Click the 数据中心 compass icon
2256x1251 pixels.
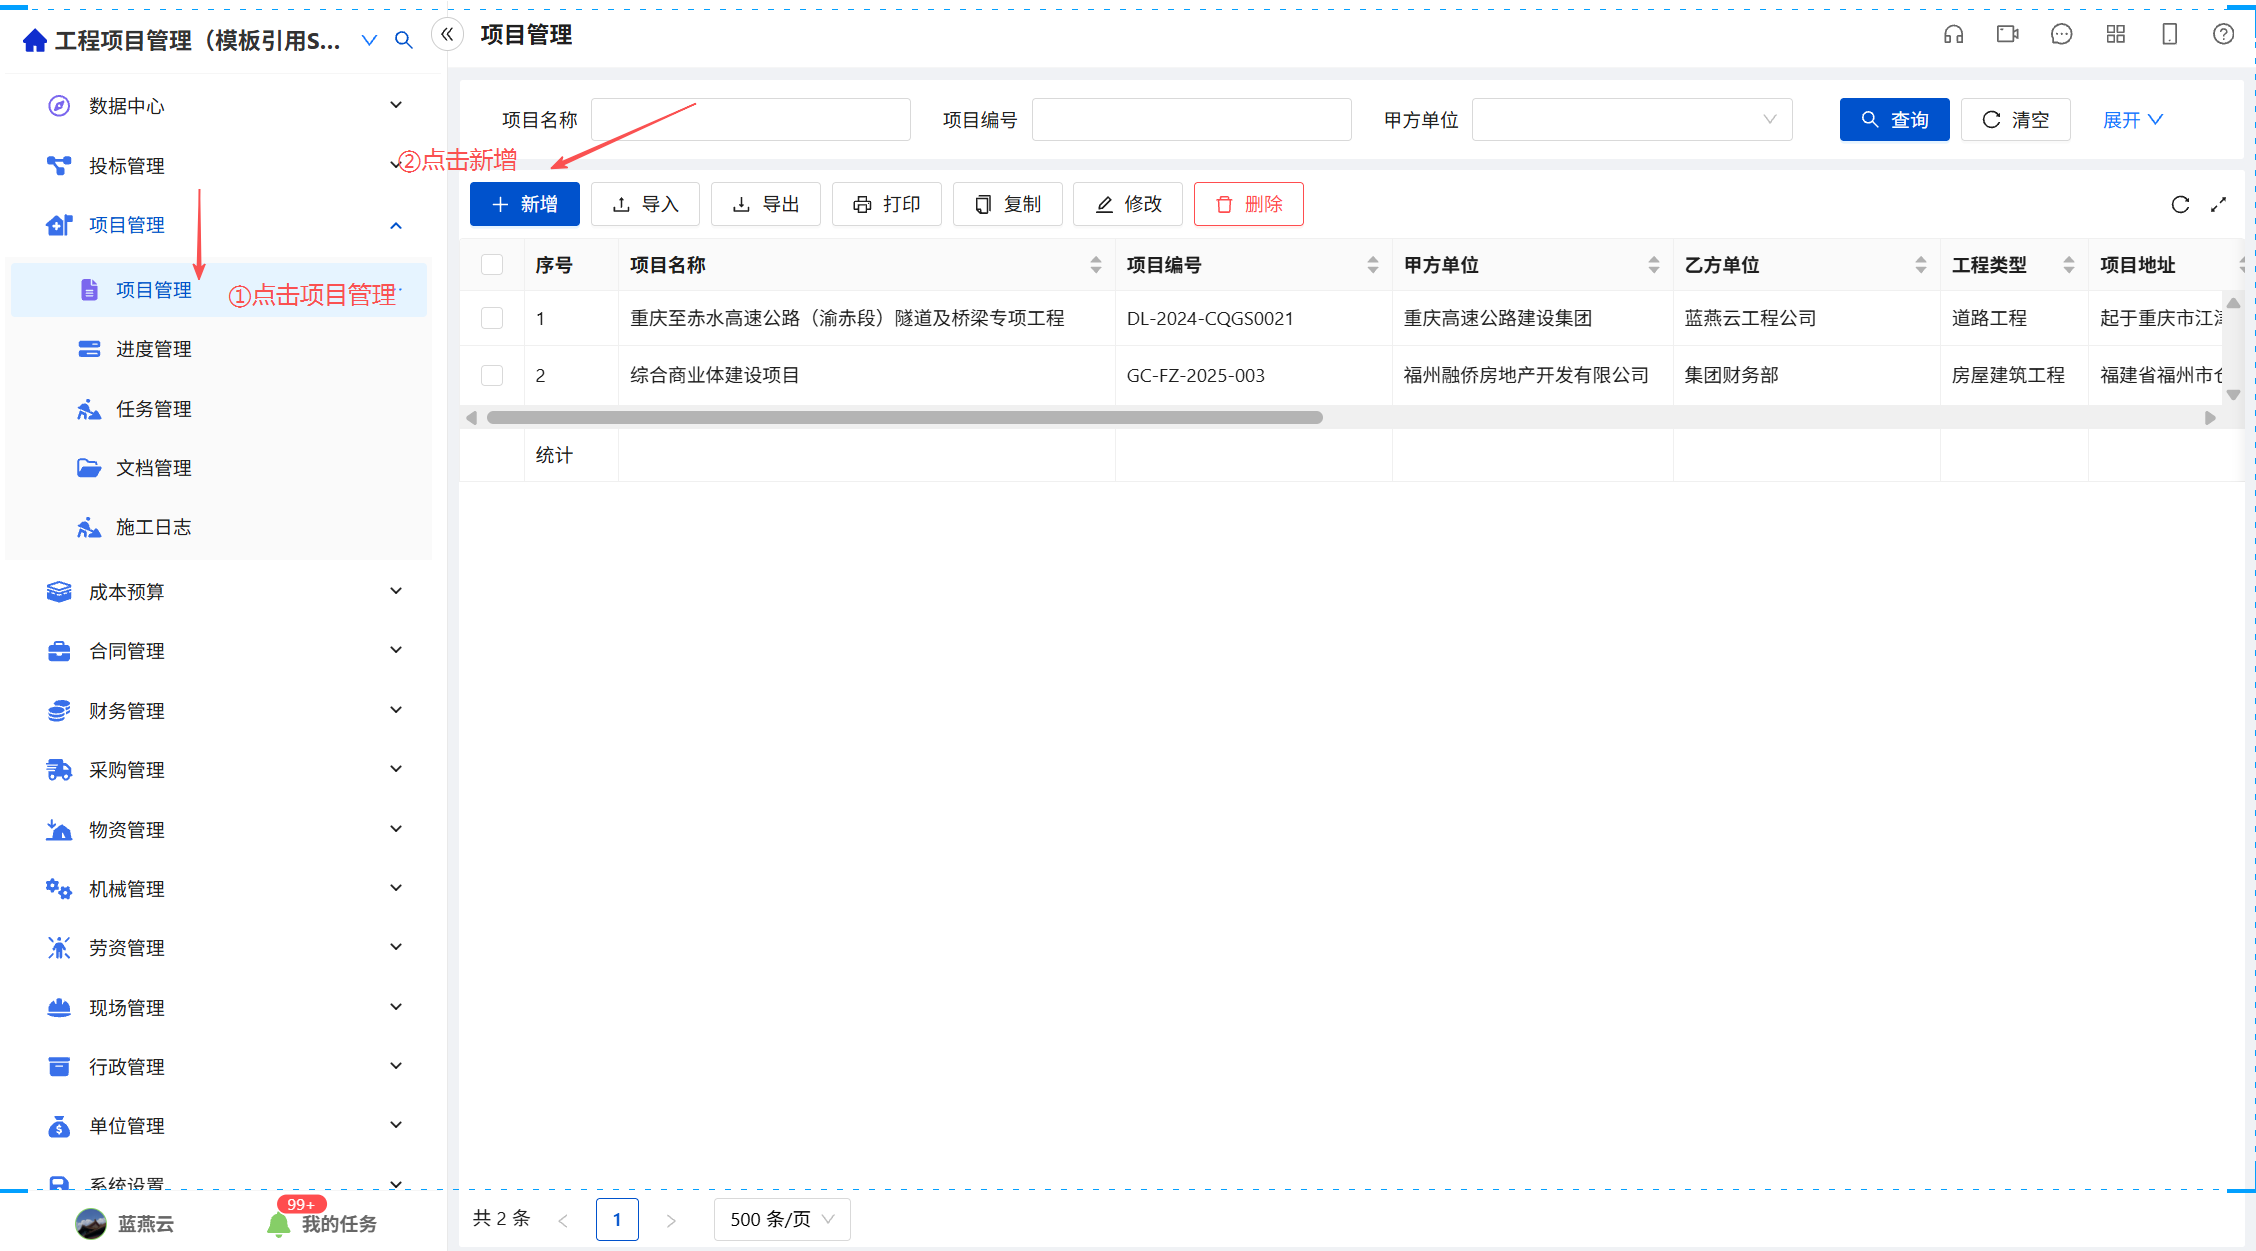tap(59, 106)
